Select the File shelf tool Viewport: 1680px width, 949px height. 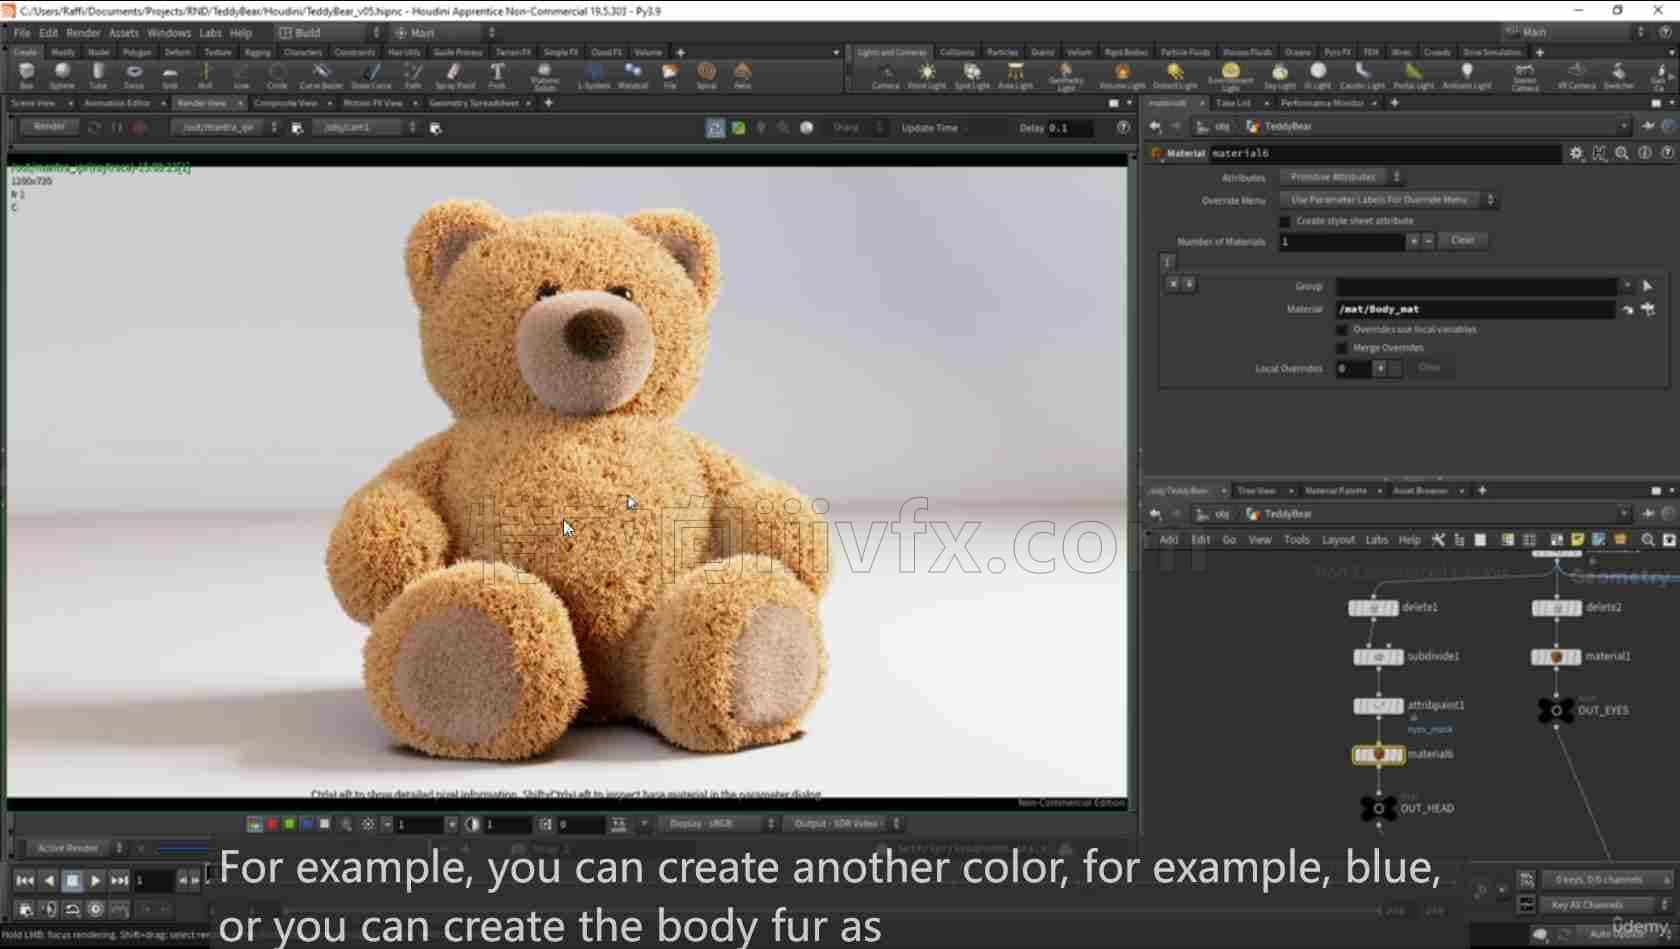[x=670, y=75]
